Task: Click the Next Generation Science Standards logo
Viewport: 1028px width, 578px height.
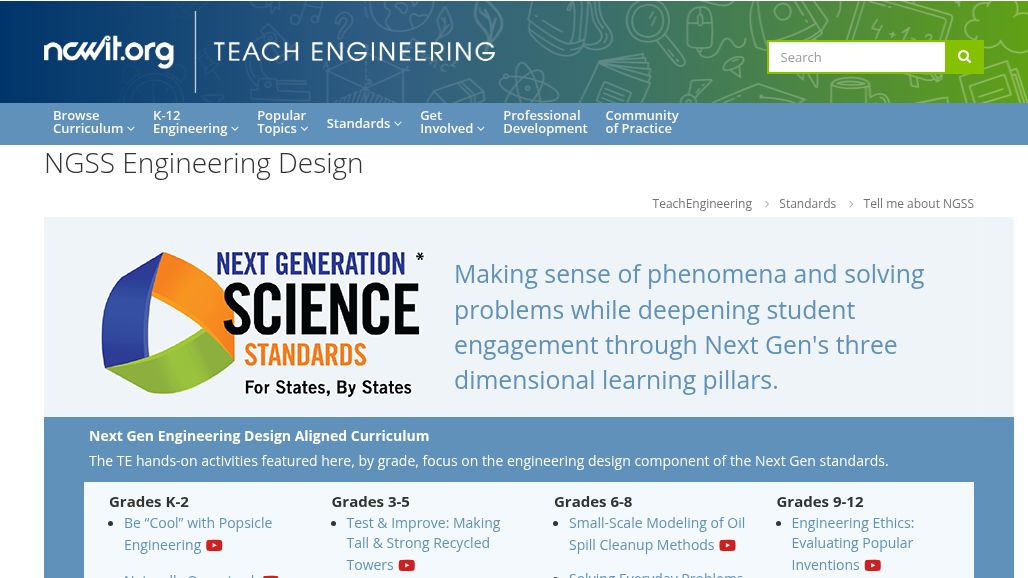Action: (262, 323)
